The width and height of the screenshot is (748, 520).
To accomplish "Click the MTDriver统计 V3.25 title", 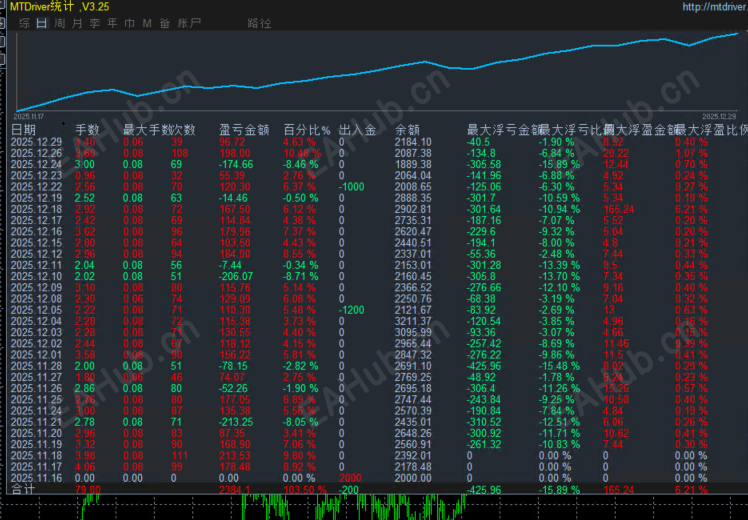I will coord(60,7).
